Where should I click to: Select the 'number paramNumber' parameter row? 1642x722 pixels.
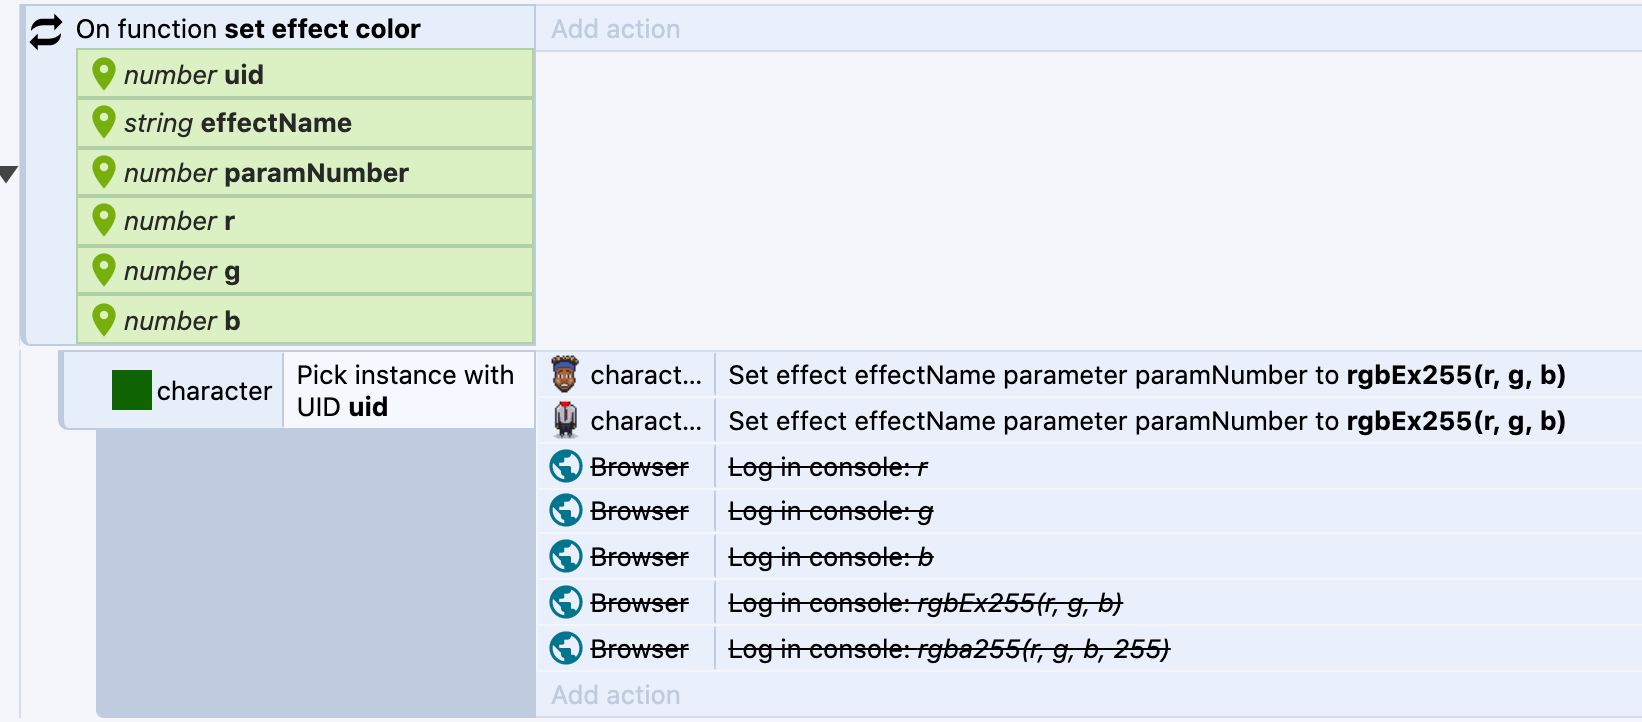tap(305, 172)
